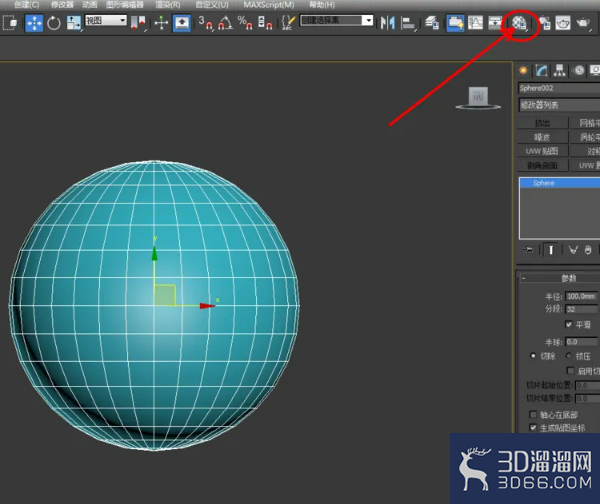Open the 修改器列表 modifier list dropdown
The height and width of the screenshot is (504, 600).
559,105
